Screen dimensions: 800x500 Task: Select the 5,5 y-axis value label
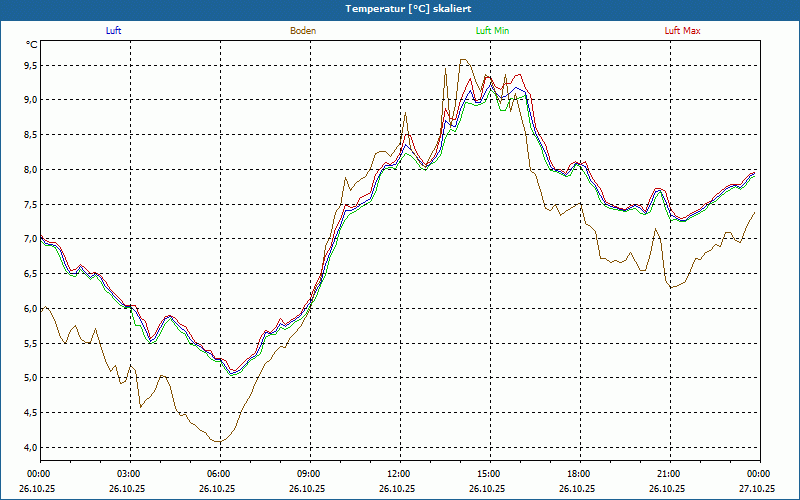[31, 343]
